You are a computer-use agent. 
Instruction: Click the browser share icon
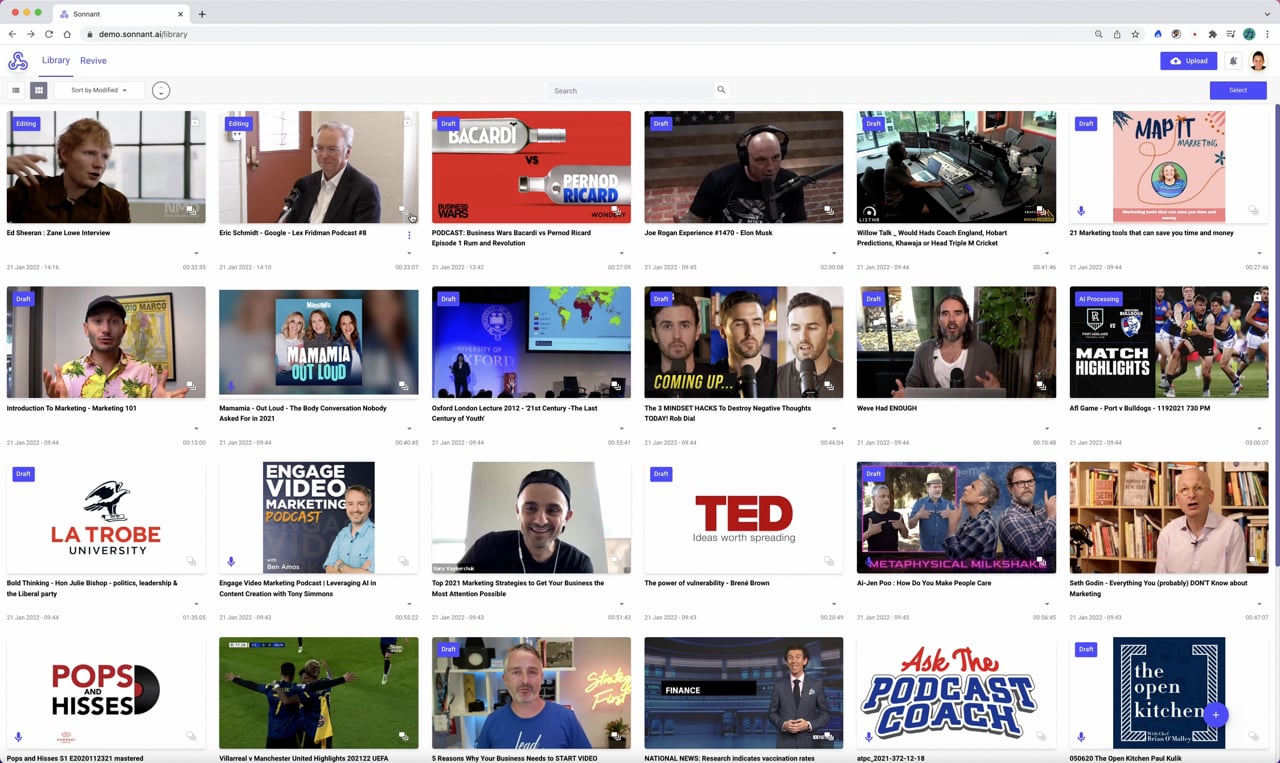coord(1117,34)
